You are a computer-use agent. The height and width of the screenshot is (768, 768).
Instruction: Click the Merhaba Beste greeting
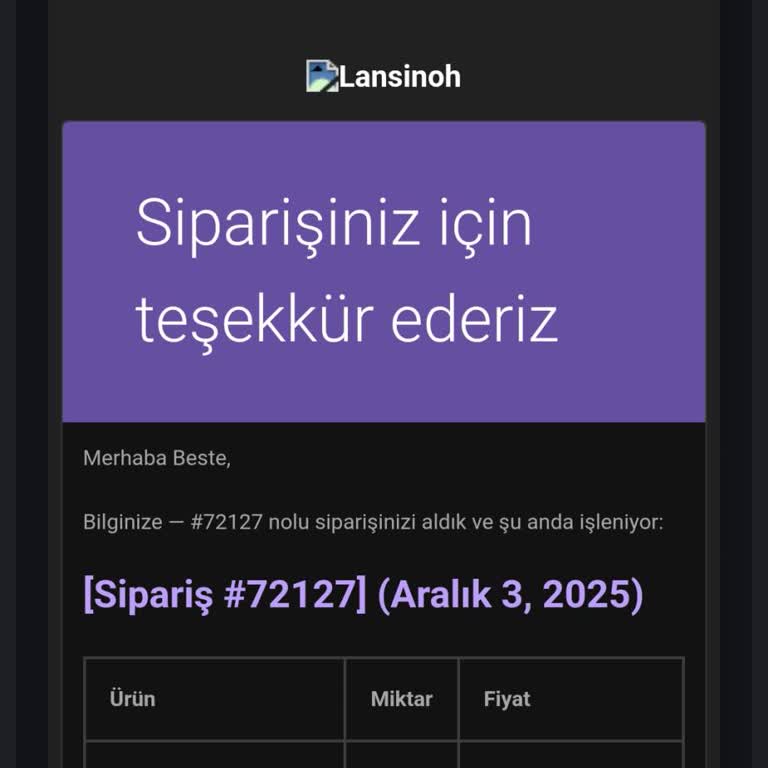coord(157,459)
